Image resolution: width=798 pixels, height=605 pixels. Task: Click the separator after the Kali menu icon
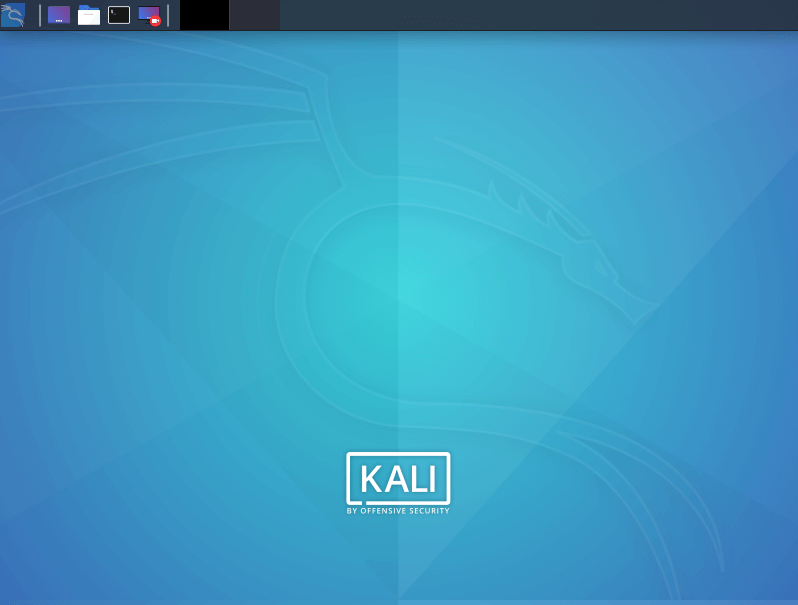pyautogui.click(x=40, y=15)
